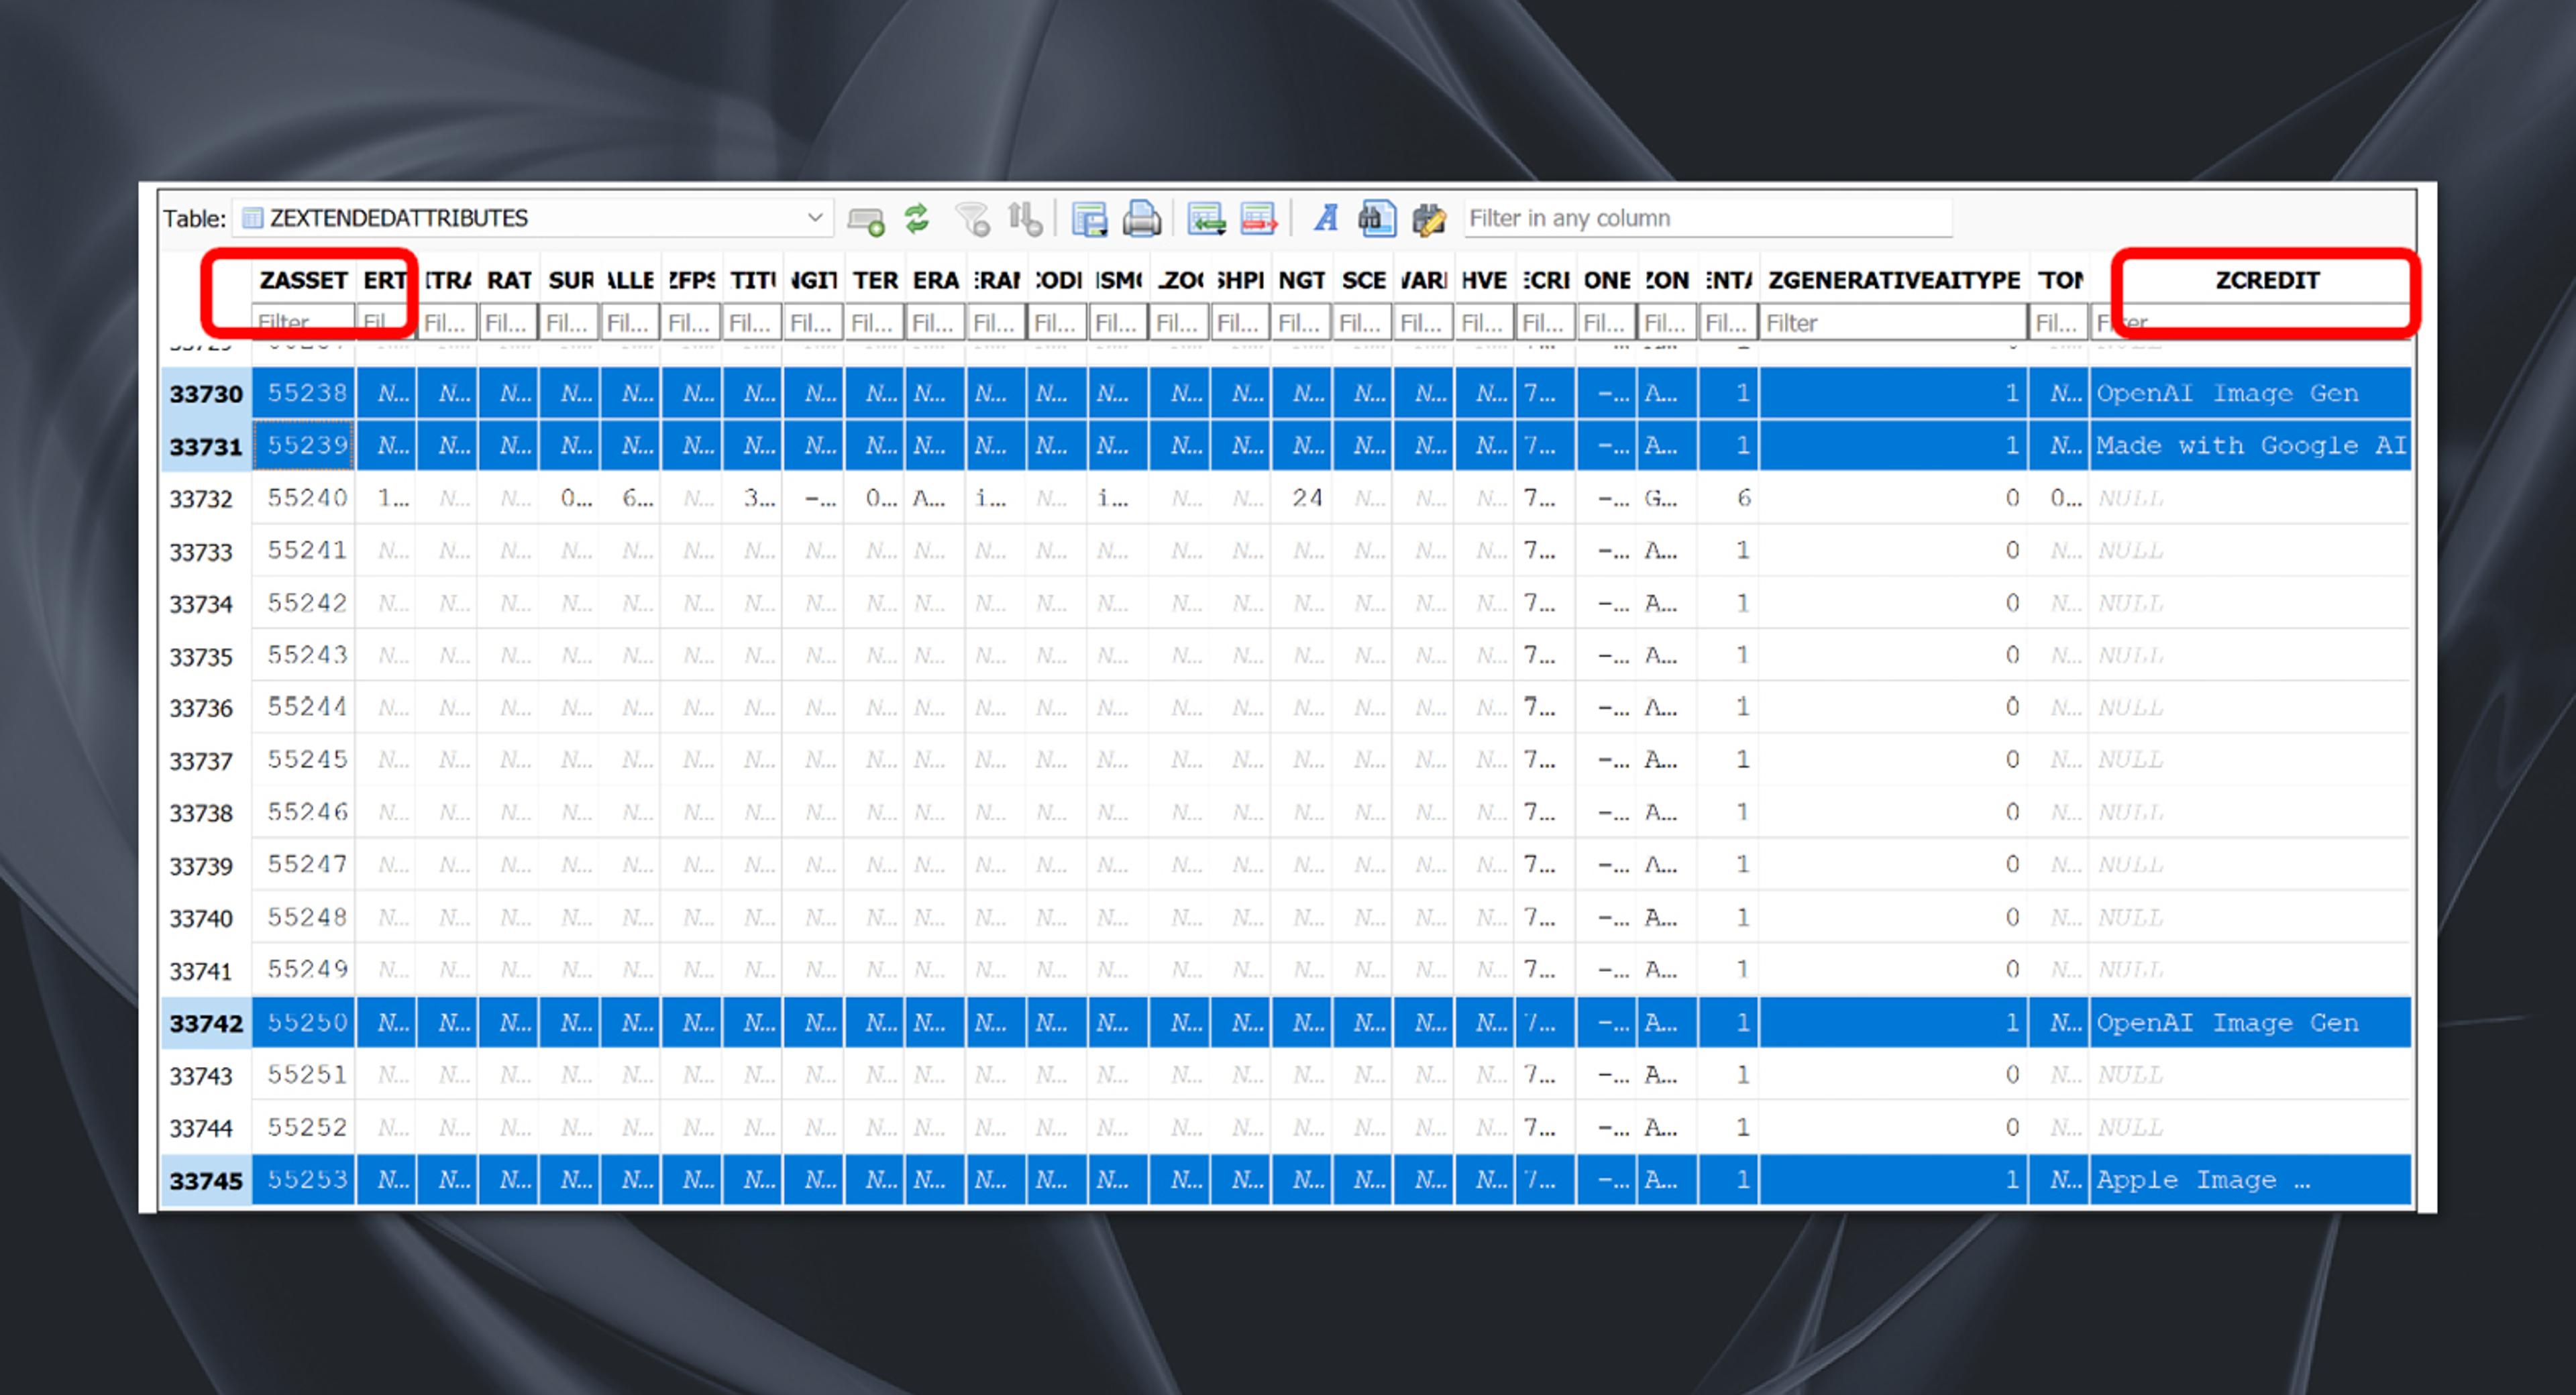The height and width of the screenshot is (1395, 2576).
Task: Select the ZASSET cell containing 55240
Action: pyautogui.click(x=306, y=498)
